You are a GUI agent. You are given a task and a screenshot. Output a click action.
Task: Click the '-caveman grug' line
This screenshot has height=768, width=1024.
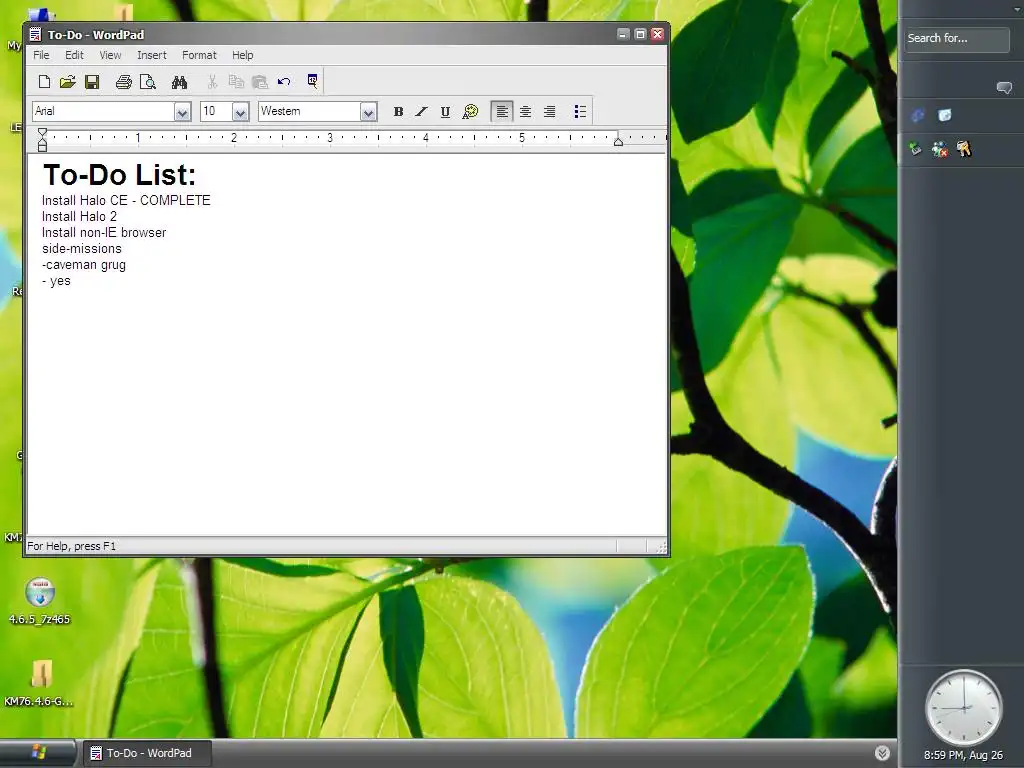pos(84,265)
